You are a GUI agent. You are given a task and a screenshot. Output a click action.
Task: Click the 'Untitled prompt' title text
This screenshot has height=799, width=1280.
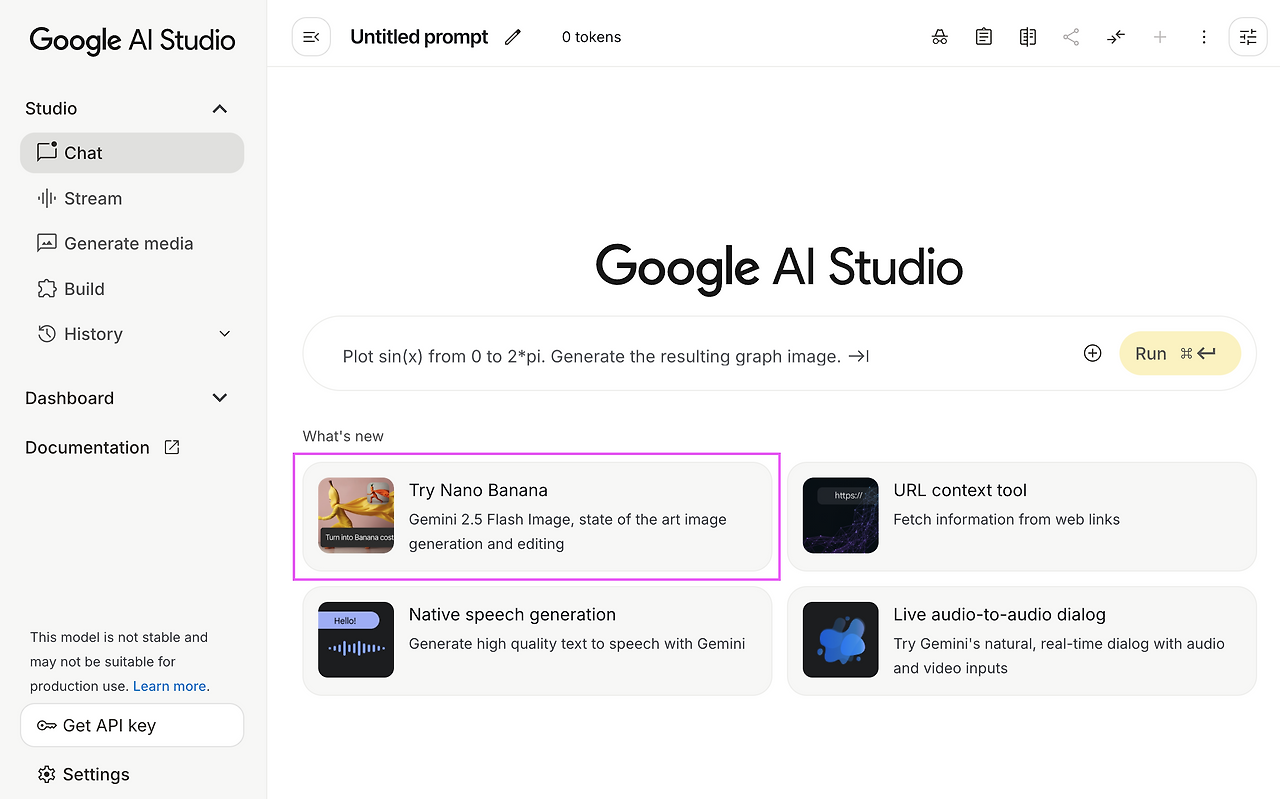[419, 37]
